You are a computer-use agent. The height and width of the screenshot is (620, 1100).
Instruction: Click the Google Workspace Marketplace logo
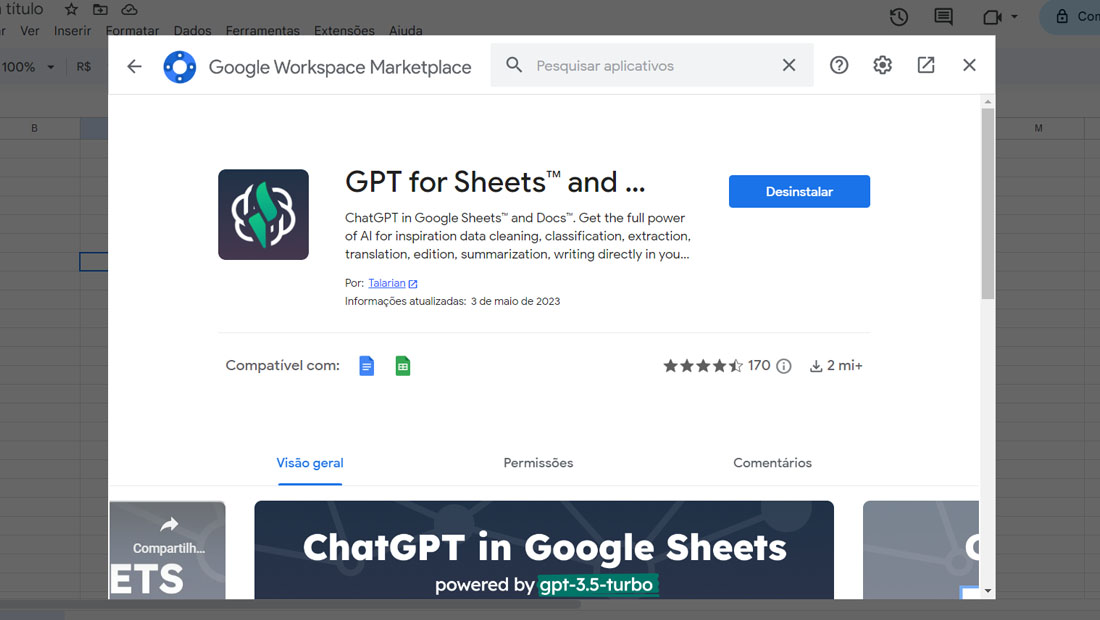[180, 67]
